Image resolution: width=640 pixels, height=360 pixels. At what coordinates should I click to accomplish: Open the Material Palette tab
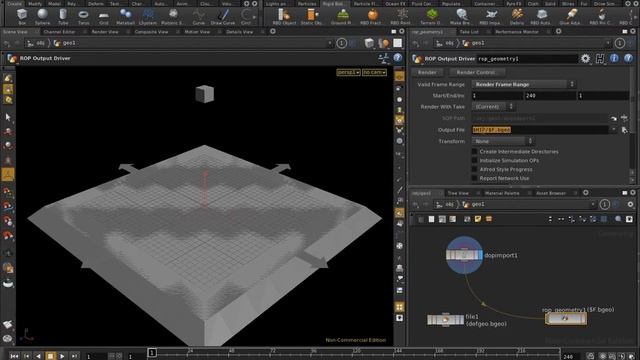(502, 193)
